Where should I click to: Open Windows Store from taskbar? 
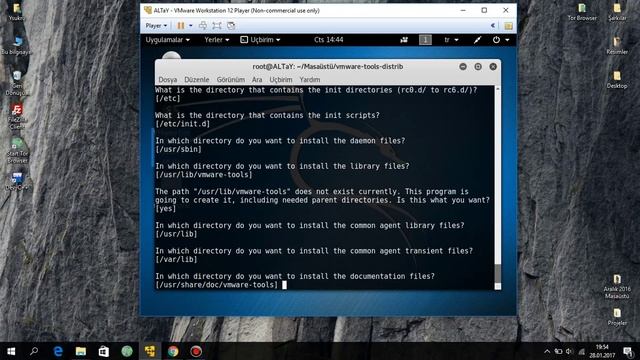(104, 351)
